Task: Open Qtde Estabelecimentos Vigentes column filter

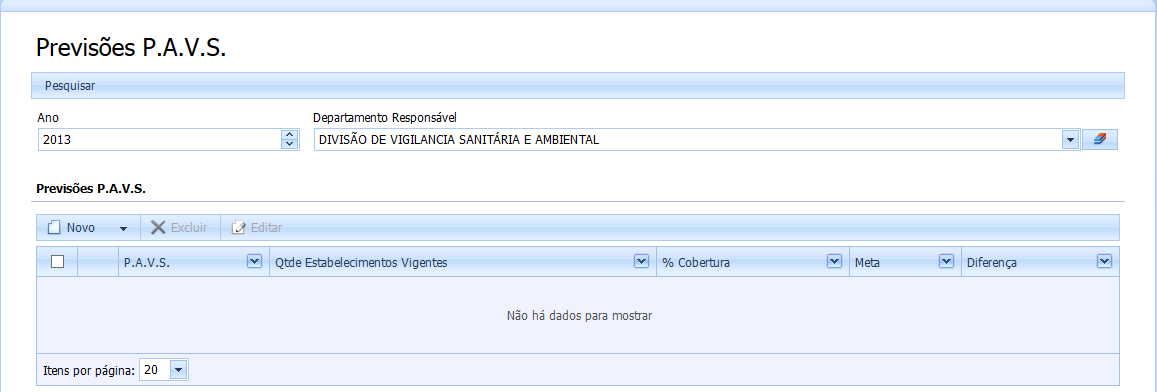Action: [x=641, y=261]
